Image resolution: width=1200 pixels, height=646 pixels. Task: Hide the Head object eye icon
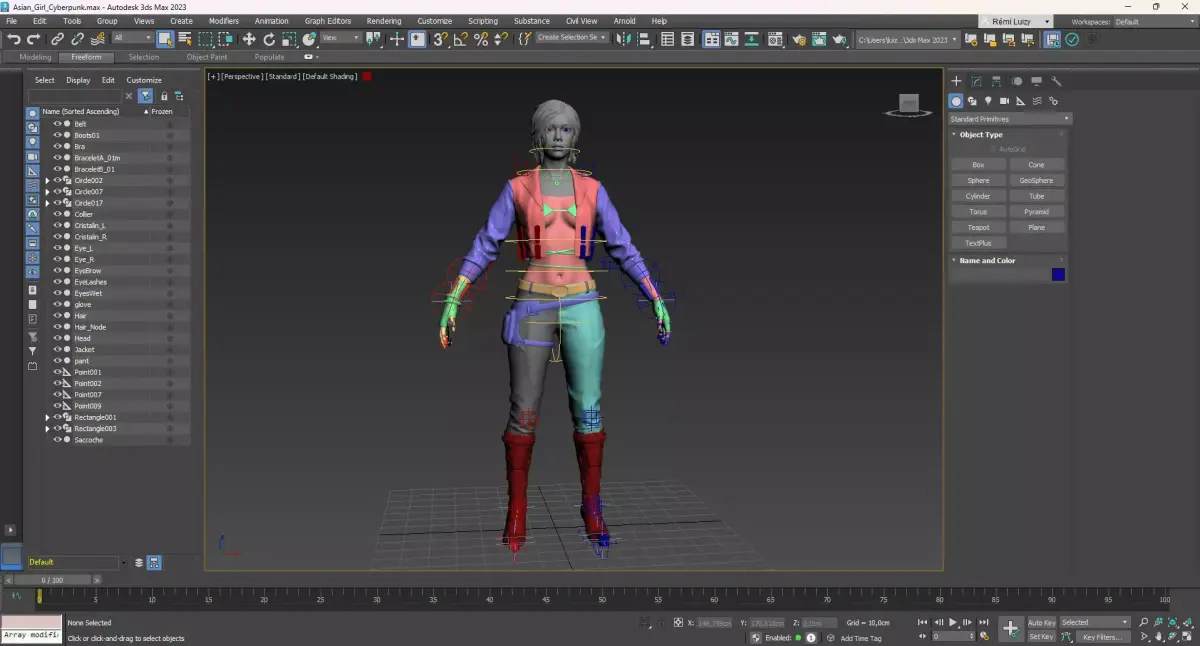point(57,338)
